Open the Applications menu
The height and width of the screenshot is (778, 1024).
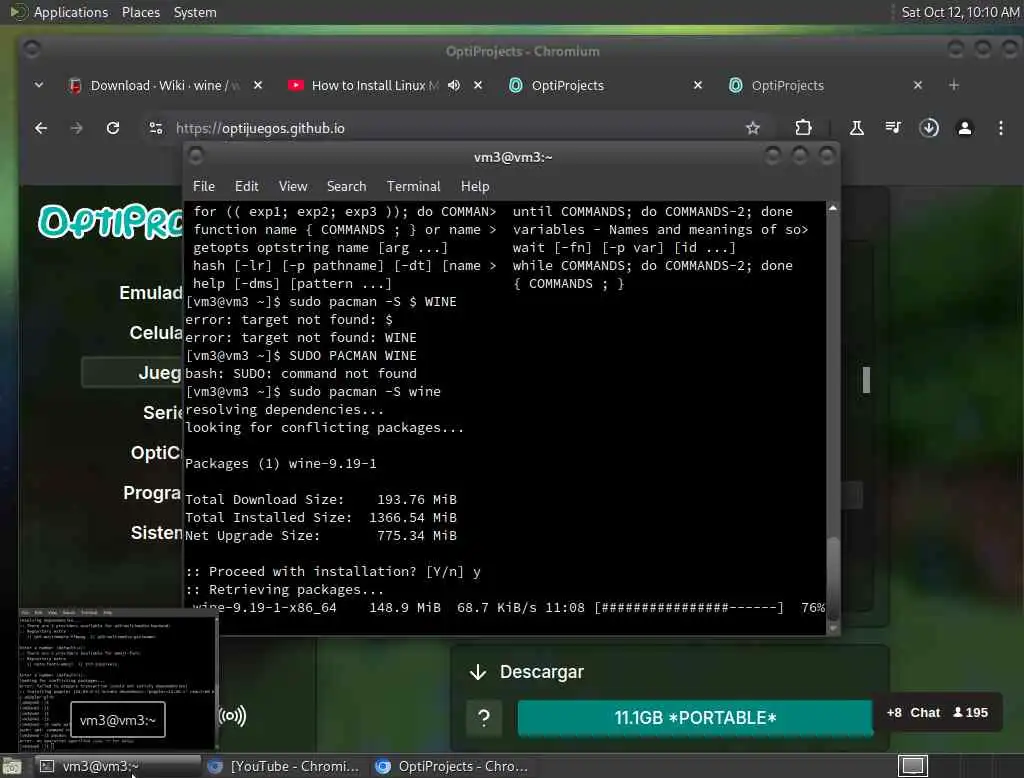pyautogui.click(x=71, y=12)
